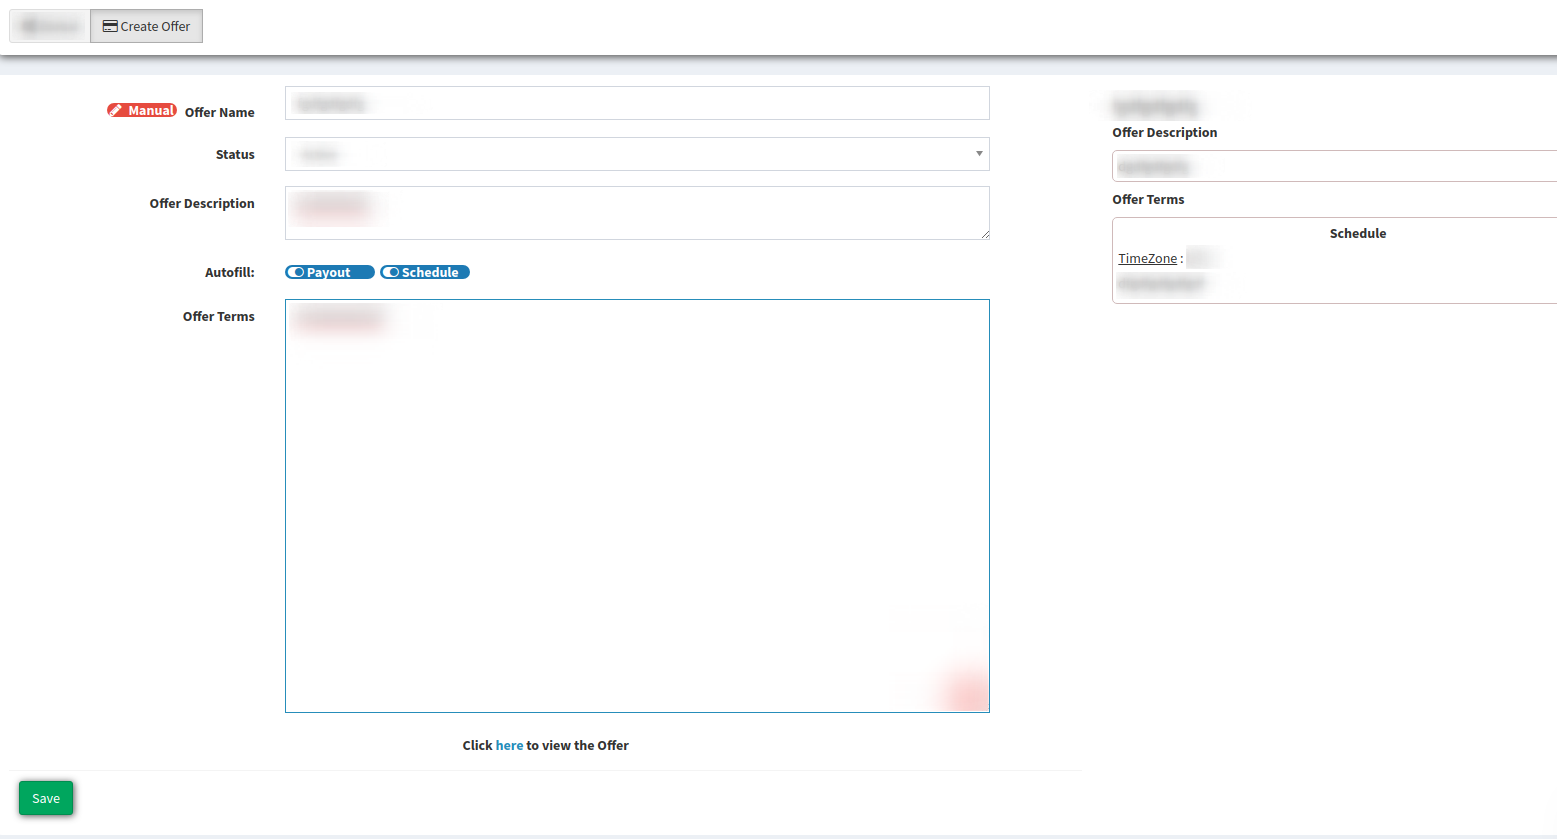Focus the Offer Name input field

pos(637,104)
